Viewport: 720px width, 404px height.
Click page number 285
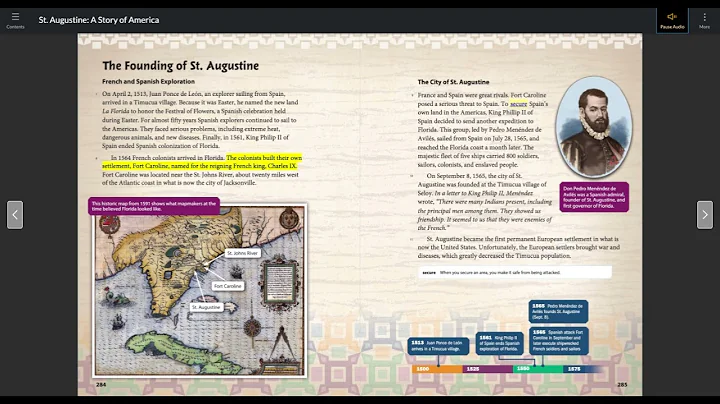pyautogui.click(x=622, y=385)
